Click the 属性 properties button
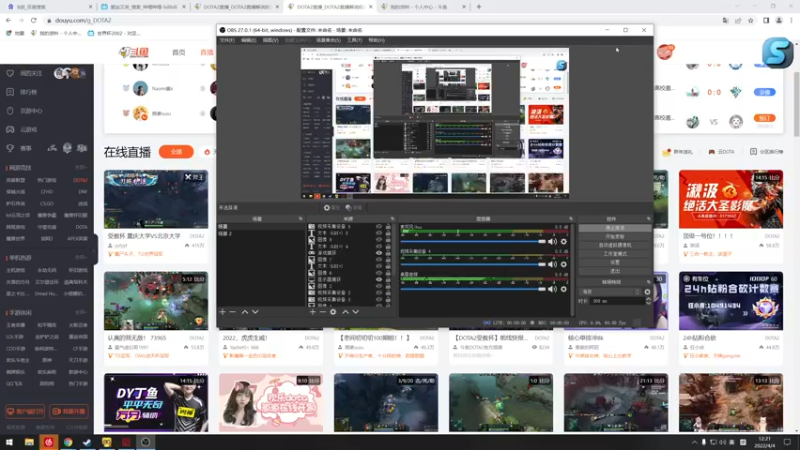 pos(332,208)
